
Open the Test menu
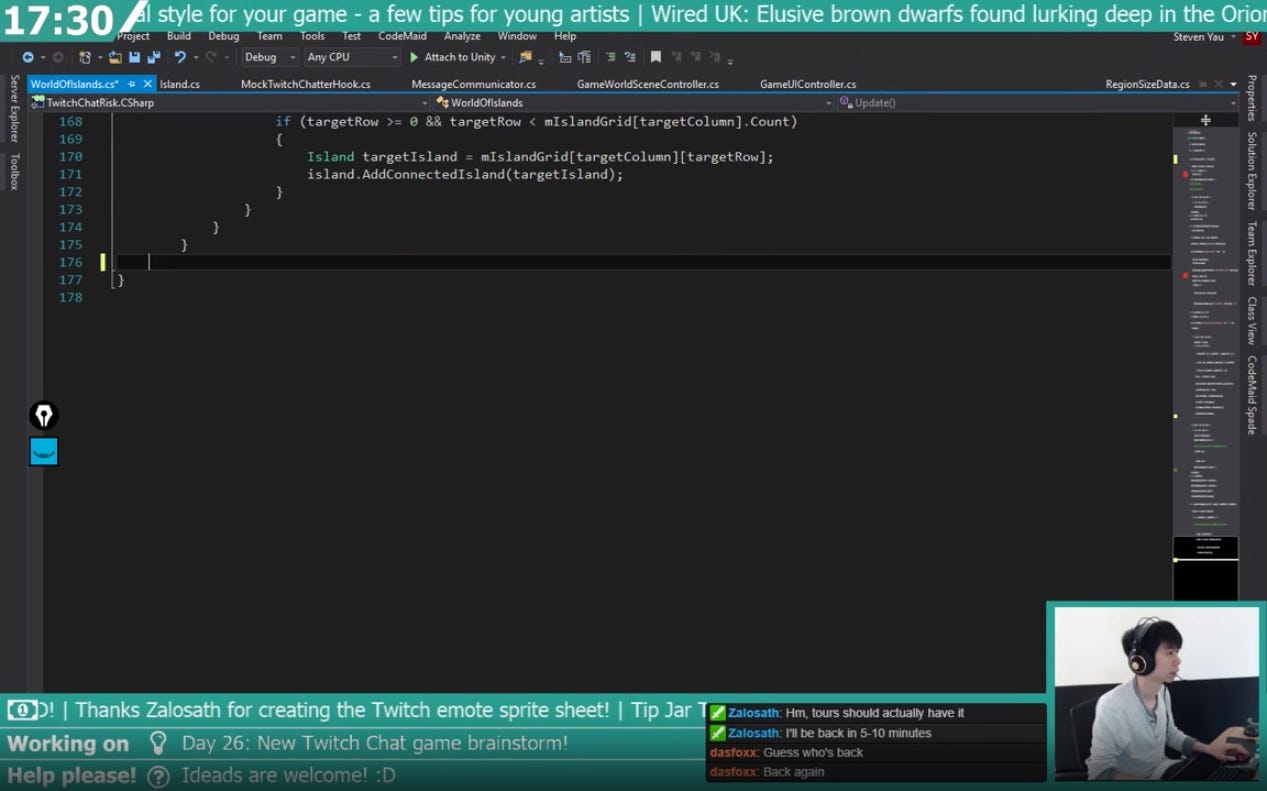click(x=351, y=36)
